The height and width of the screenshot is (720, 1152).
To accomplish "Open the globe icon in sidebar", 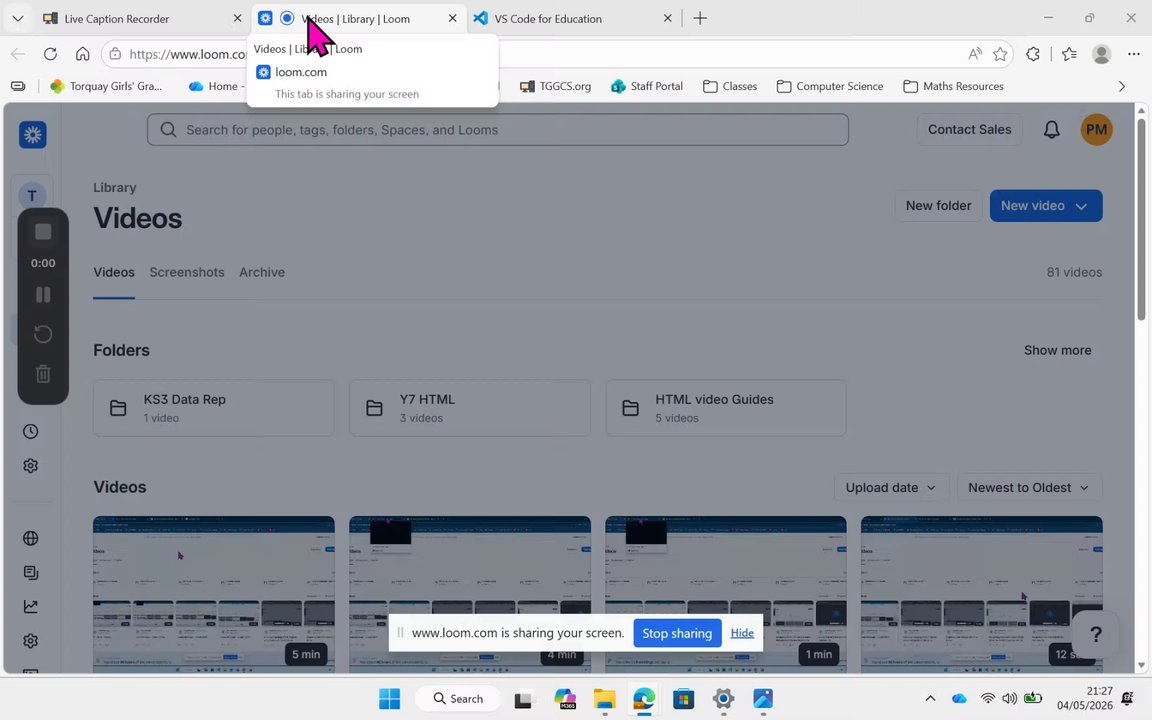I will click(x=30, y=538).
